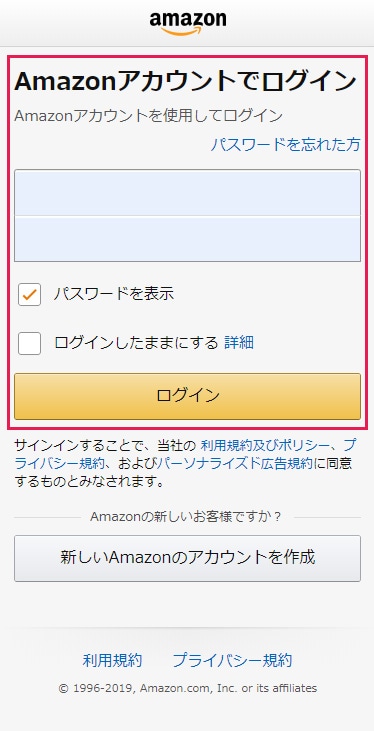Open プライバシー規約 link in the sign-in agreement text
Screen dimensions: 374x731
coord(59,464)
